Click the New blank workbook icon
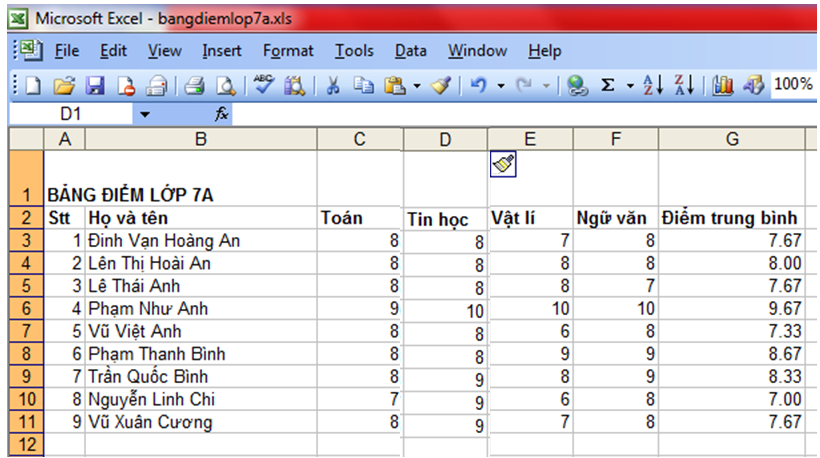 click(x=33, y=85)
